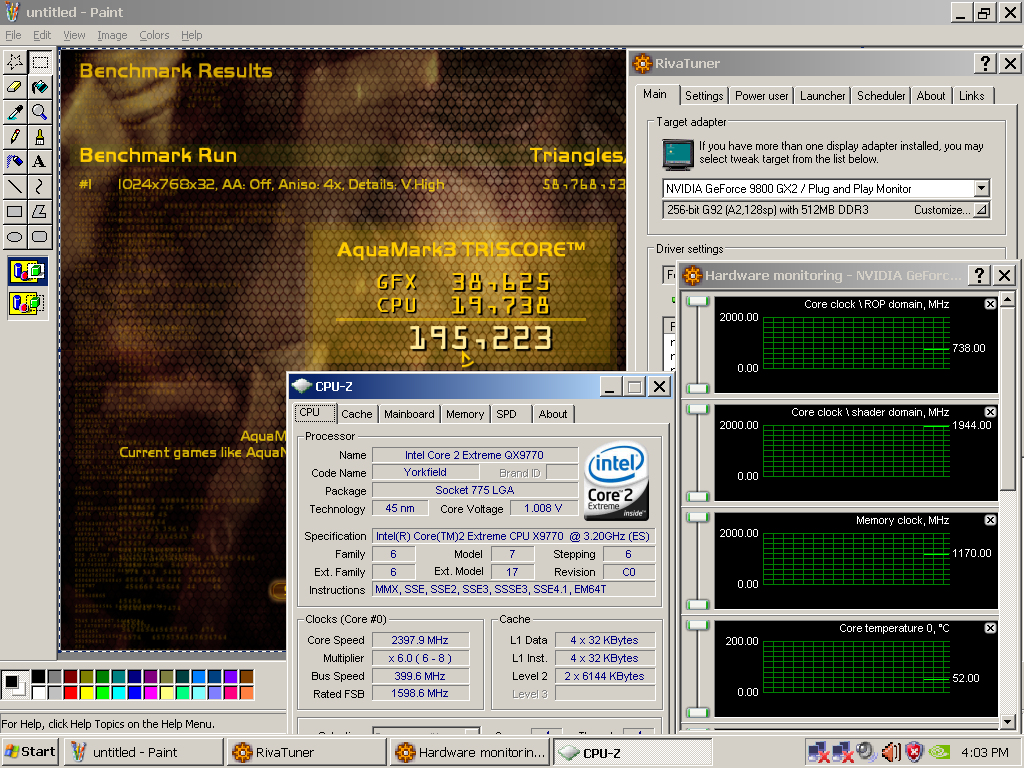Open the target adapter dropdown list
Viewport: 1024px width, 768px height.
pyautogui.click(x=981, y=189)
